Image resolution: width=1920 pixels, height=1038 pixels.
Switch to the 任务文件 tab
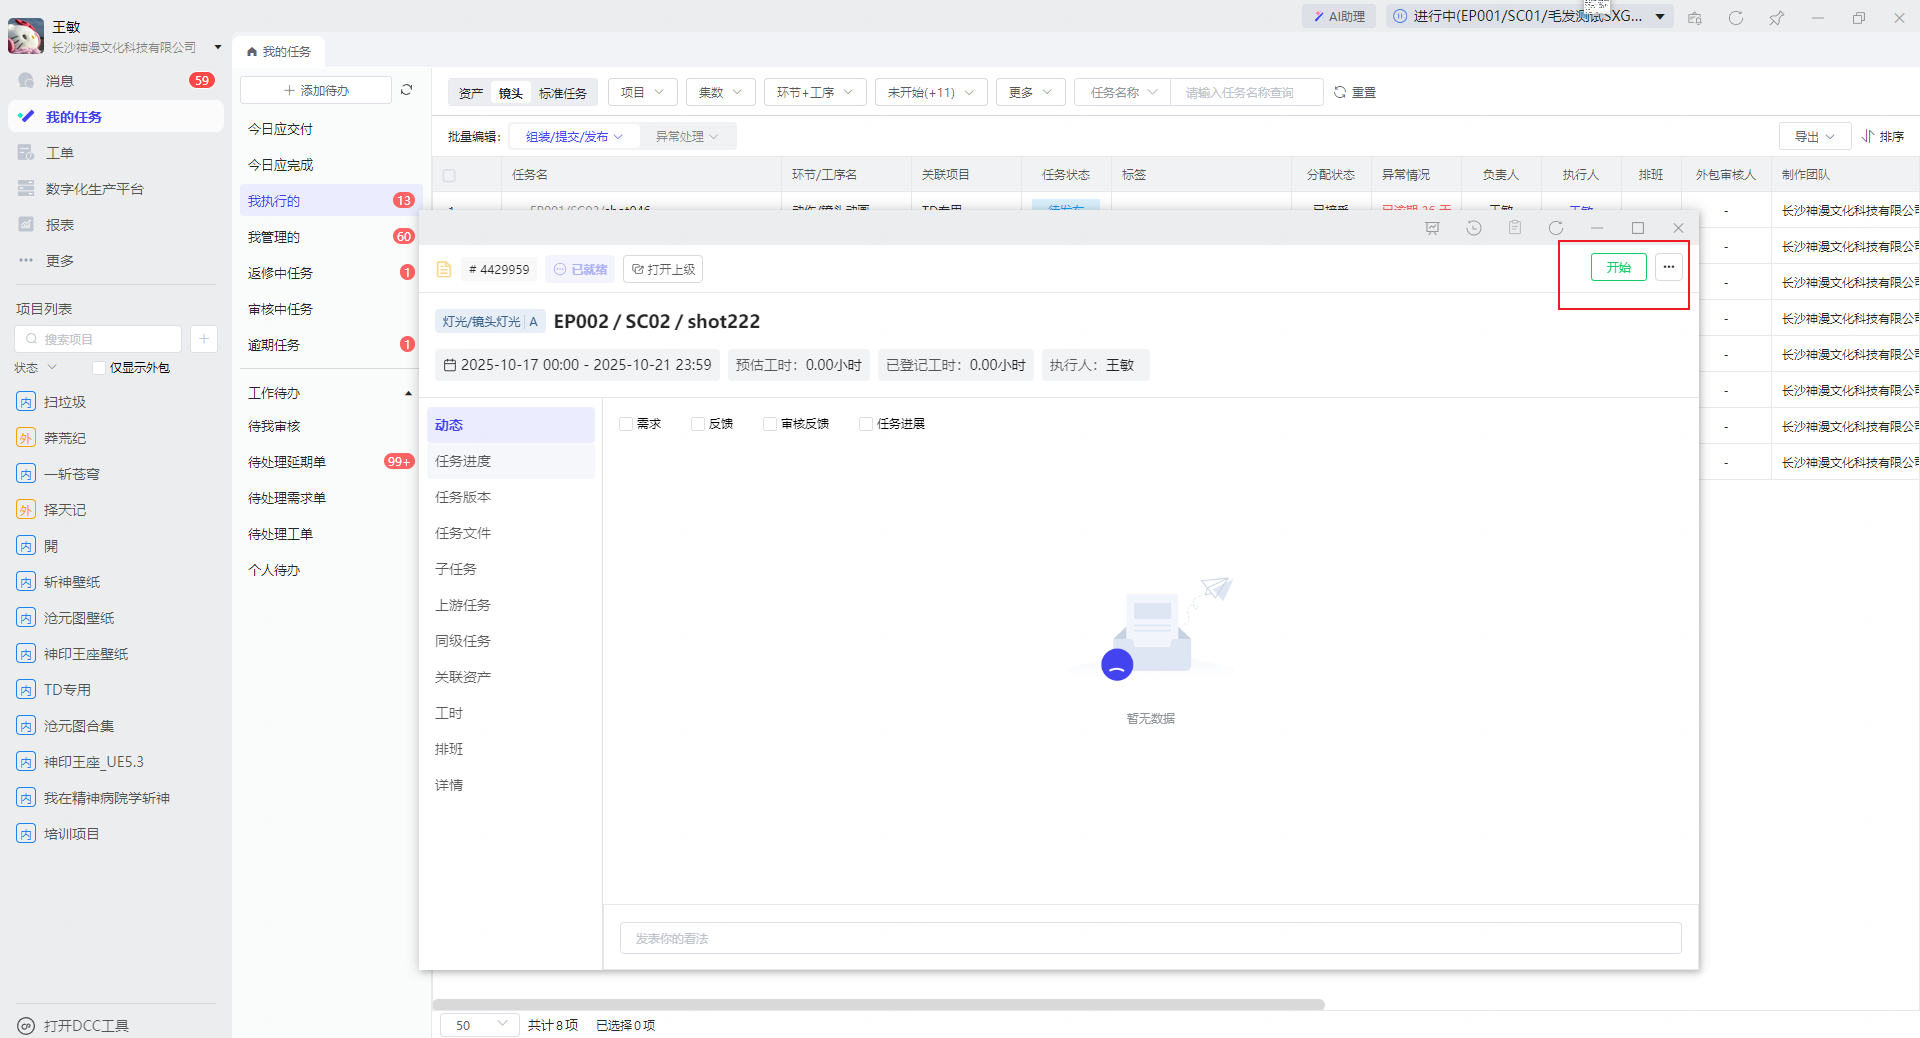point(463,533)
